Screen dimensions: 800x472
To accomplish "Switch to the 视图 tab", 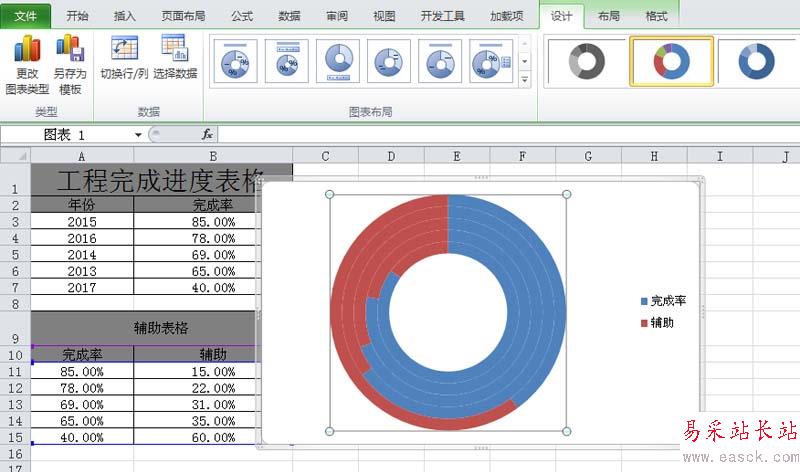I will click(384, 16).
